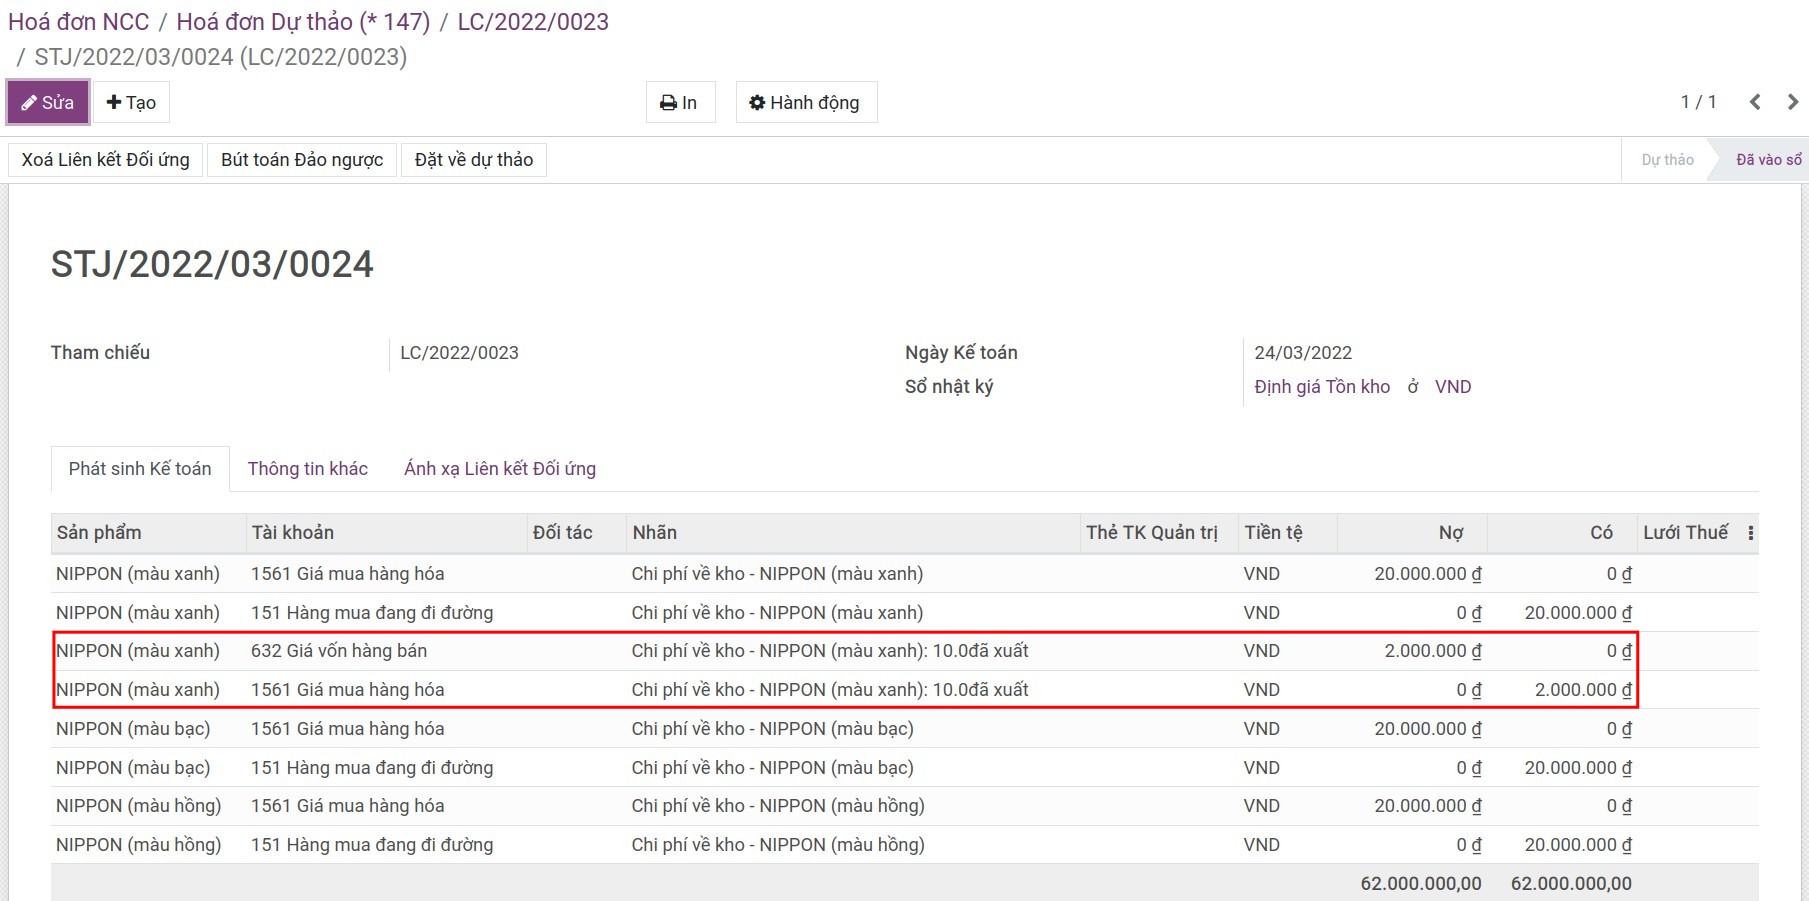Click the 1 / 1 pager counter
Image resolution: width=1809 pixels, height=901 pixels.
coord(1698,102)
